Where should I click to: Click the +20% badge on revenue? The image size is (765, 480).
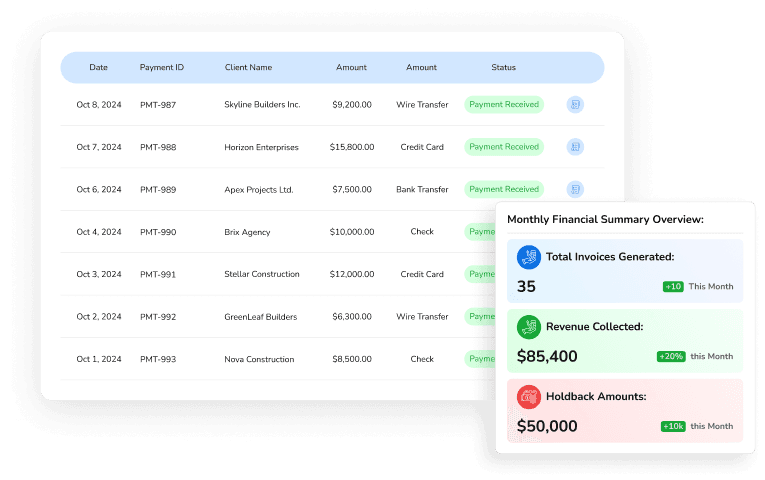point(671,357)
